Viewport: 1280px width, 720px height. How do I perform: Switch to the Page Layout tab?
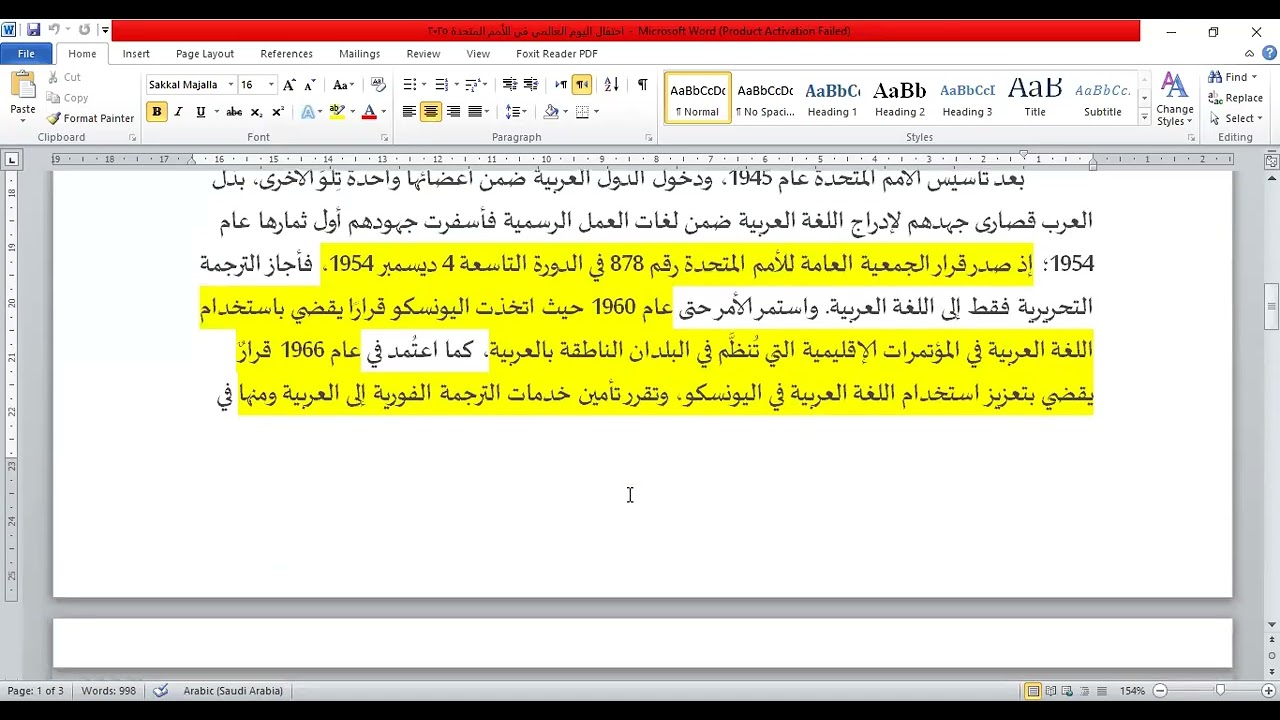[x=205, y=54]
